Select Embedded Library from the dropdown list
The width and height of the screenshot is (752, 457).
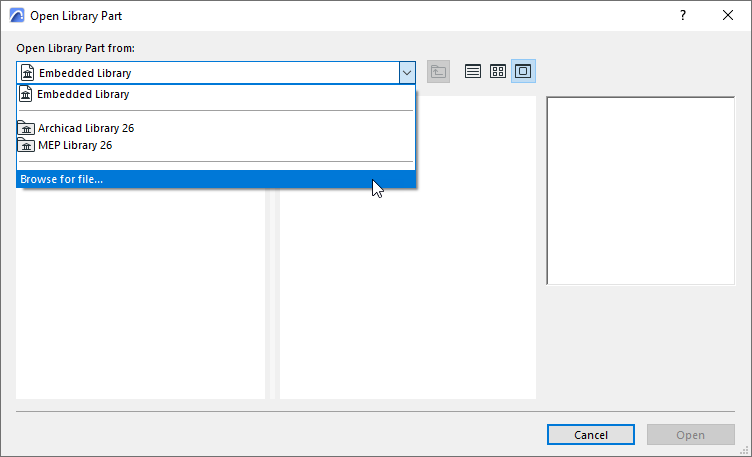(83, 95)
